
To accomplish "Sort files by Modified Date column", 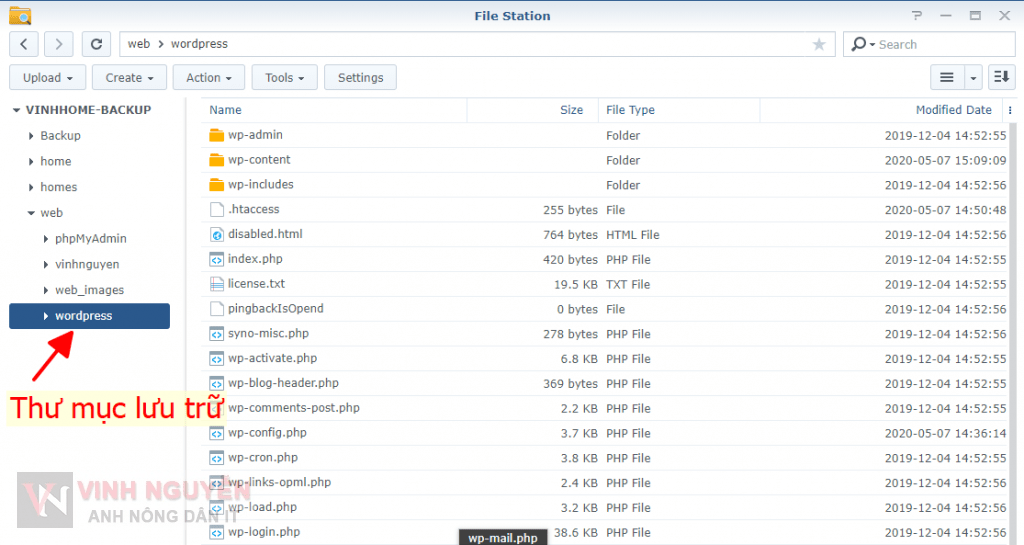I will pos(953,110).
